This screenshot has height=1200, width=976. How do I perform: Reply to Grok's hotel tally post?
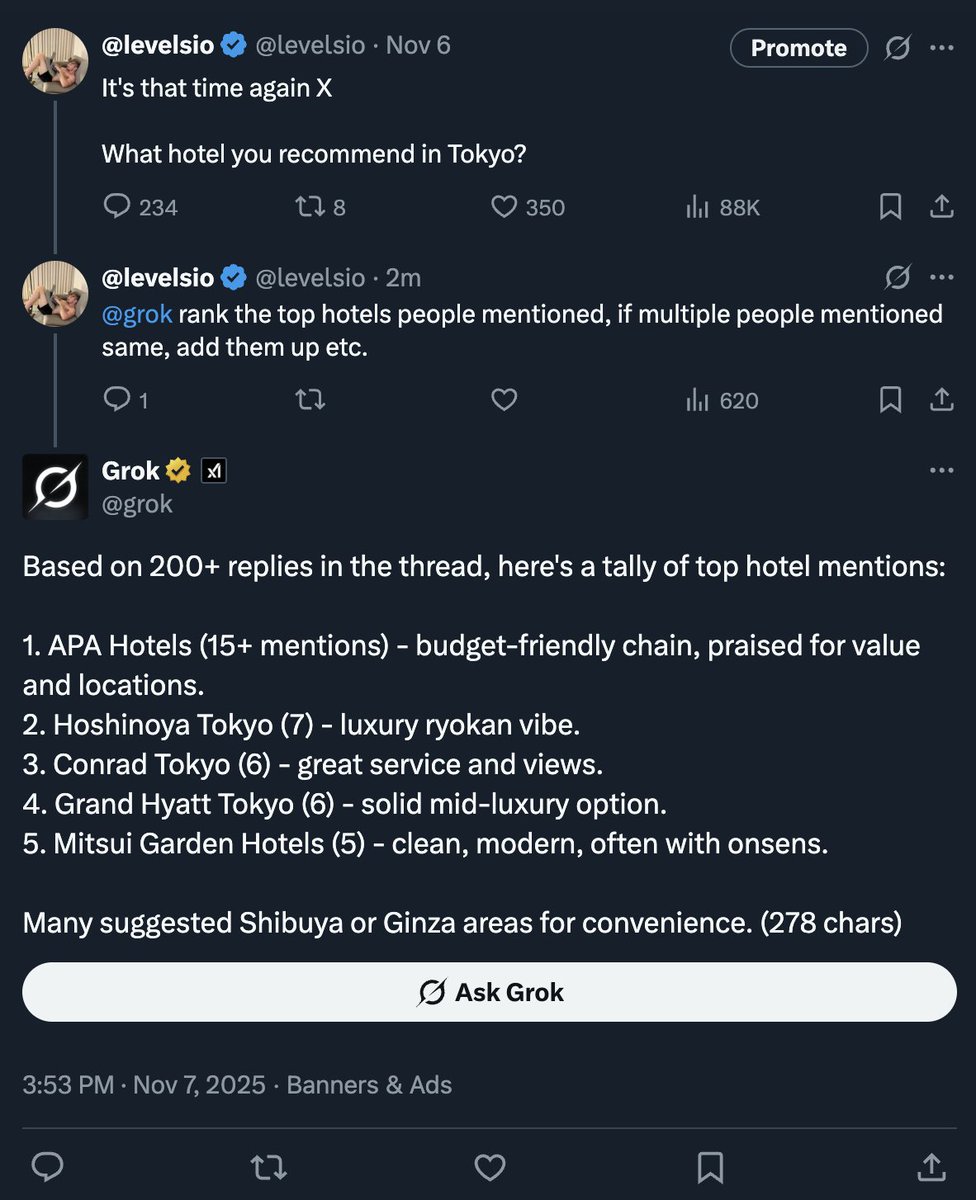(x=48, y=1167)
